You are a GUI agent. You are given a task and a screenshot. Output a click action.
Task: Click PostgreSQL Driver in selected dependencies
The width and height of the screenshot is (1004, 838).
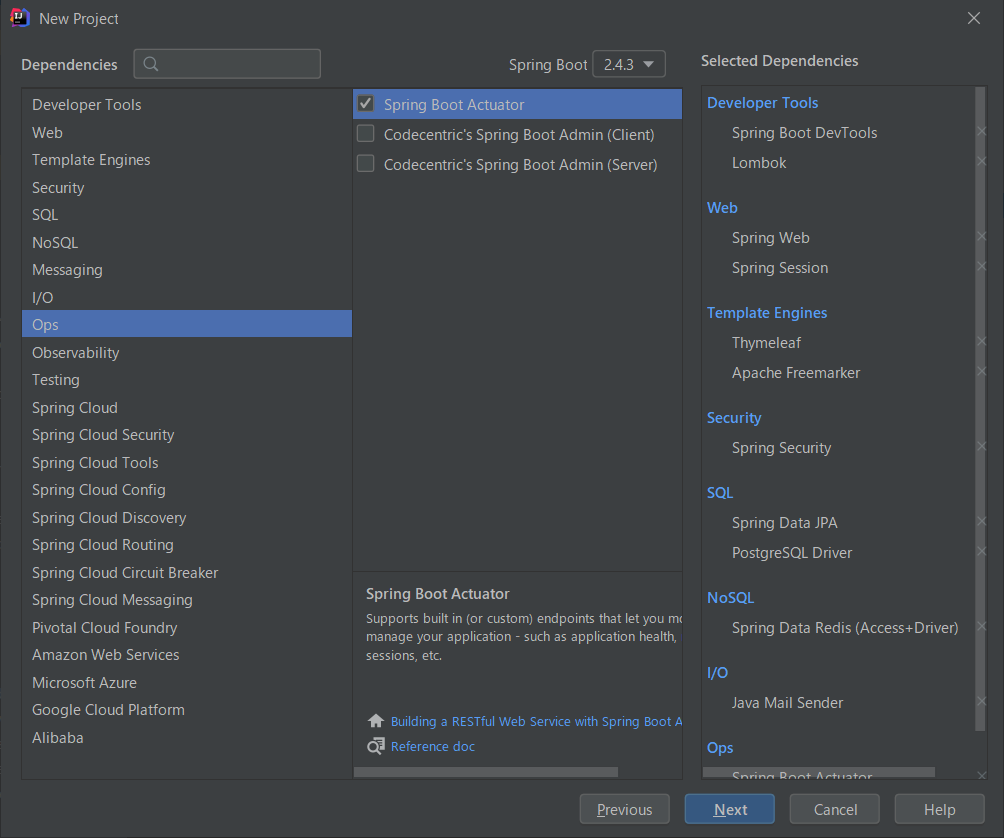(791, 552)
